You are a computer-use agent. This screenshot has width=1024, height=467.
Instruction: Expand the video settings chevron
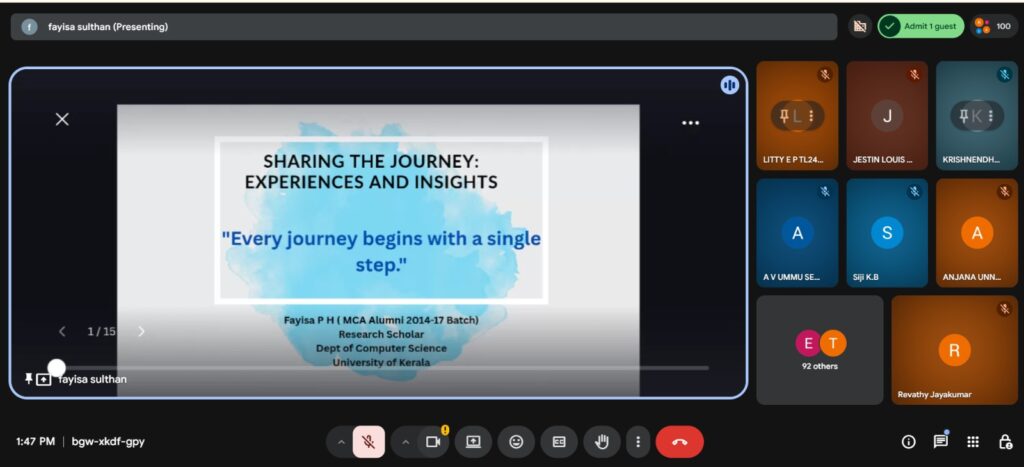405,442
